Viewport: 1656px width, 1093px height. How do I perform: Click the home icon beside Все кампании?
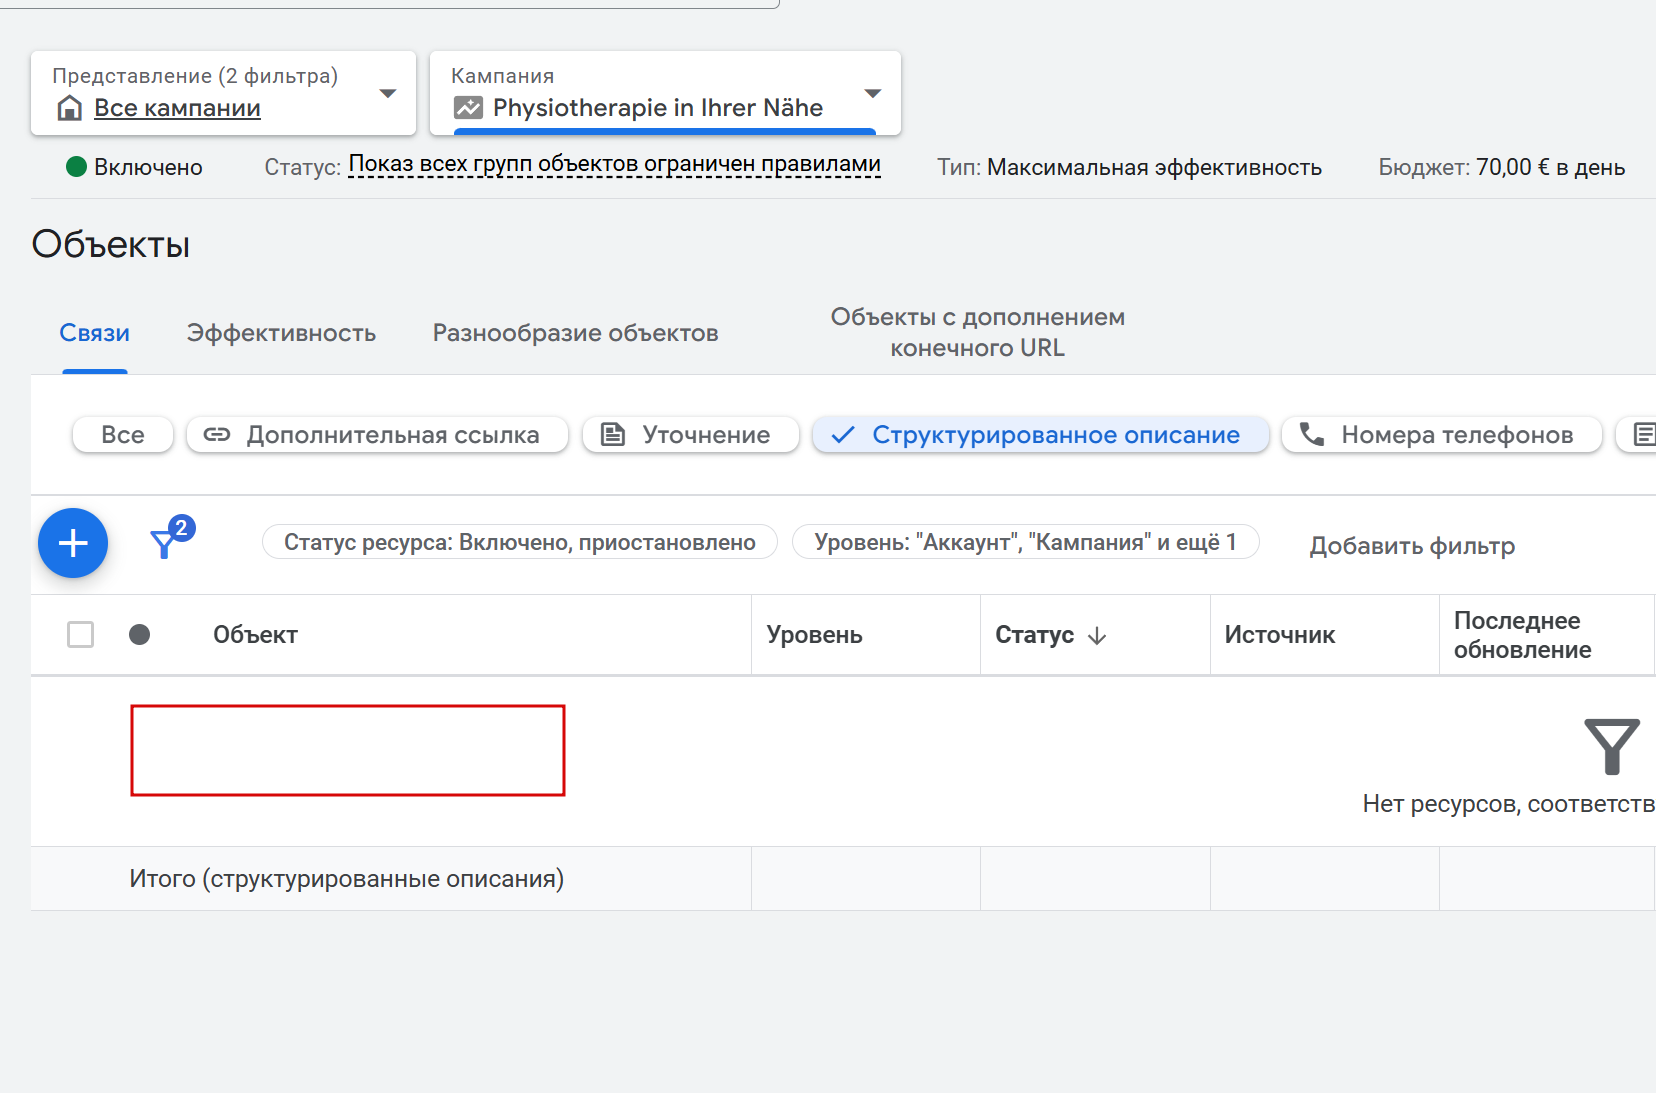click(x=69, y=108)
